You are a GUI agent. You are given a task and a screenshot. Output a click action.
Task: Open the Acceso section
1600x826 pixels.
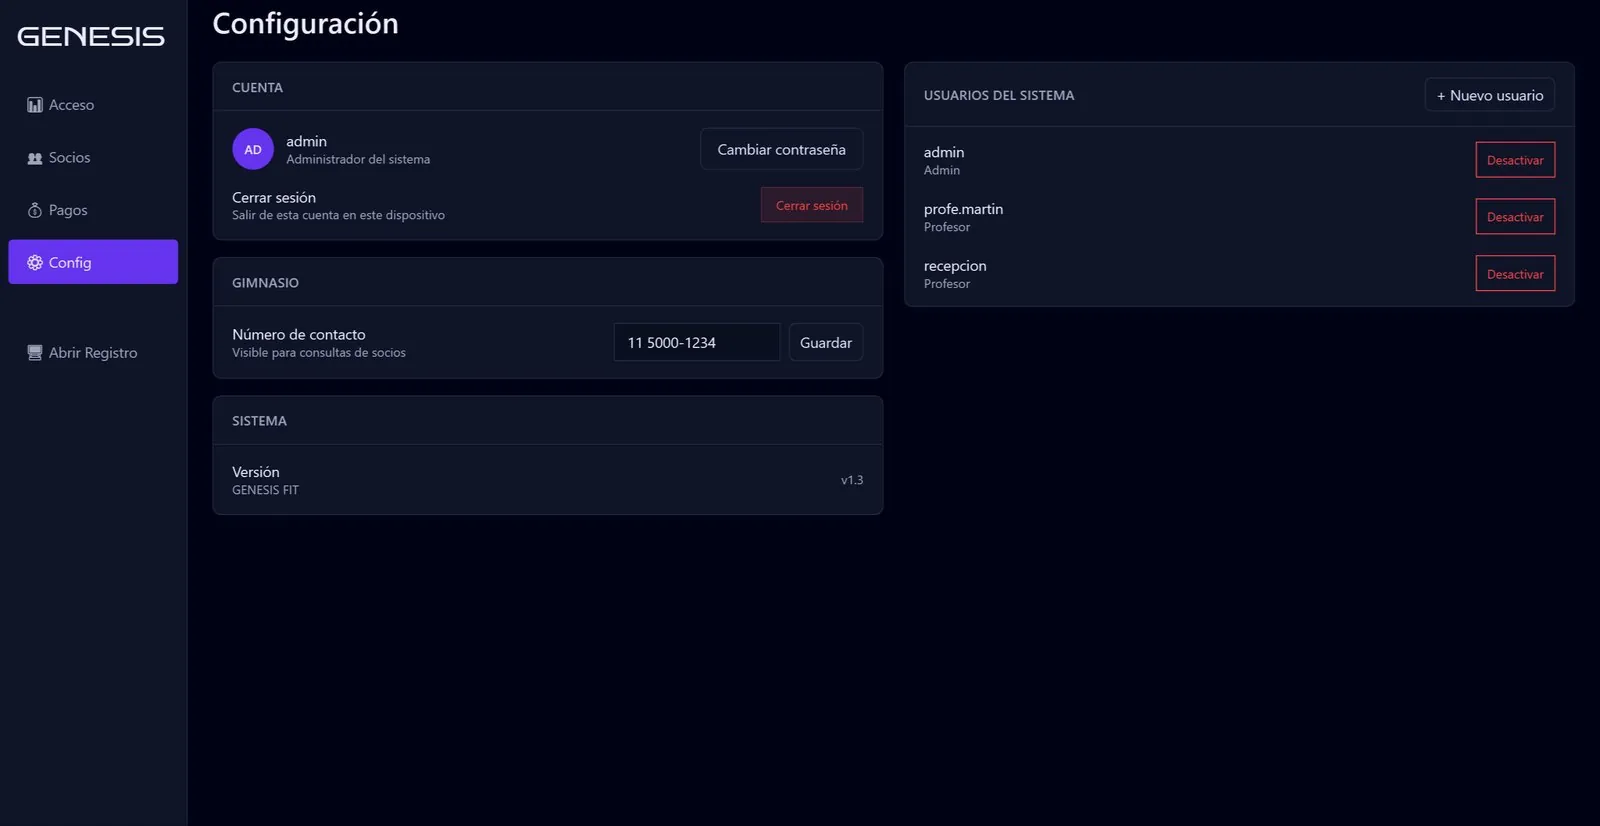[x=93, y=105]
